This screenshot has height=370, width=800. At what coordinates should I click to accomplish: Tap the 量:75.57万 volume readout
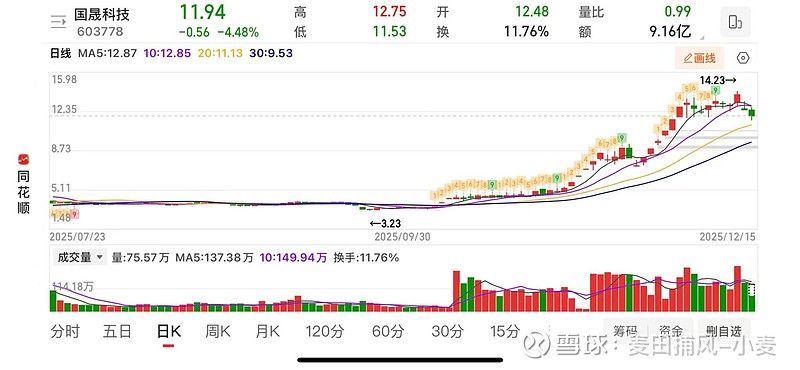pyautogui.click(x=140, y=258)
